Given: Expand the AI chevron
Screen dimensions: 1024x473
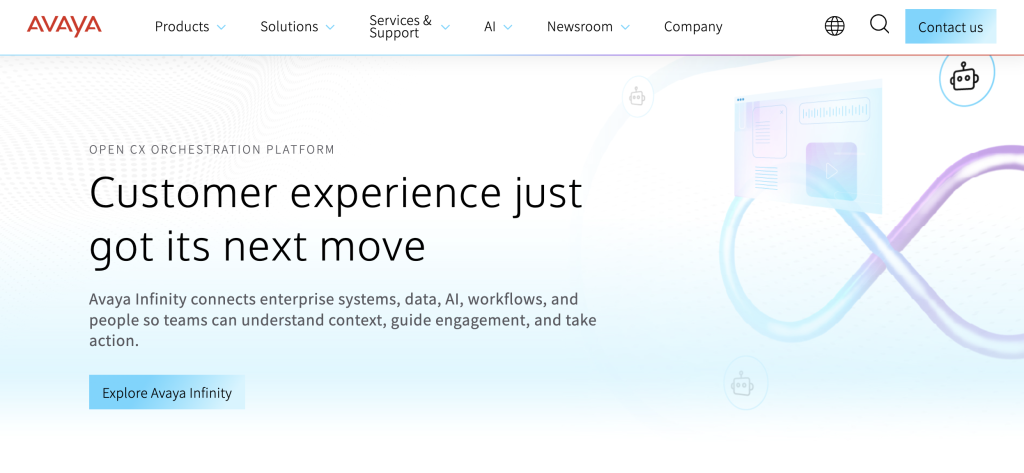Looking at the screenshot, I should pos(507,27).
